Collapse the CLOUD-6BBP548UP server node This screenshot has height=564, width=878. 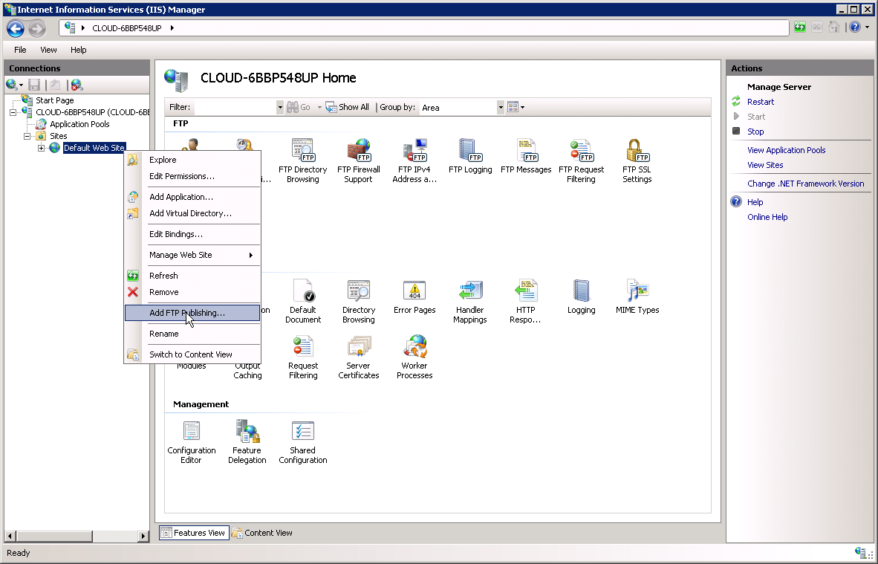pos(13,112)
